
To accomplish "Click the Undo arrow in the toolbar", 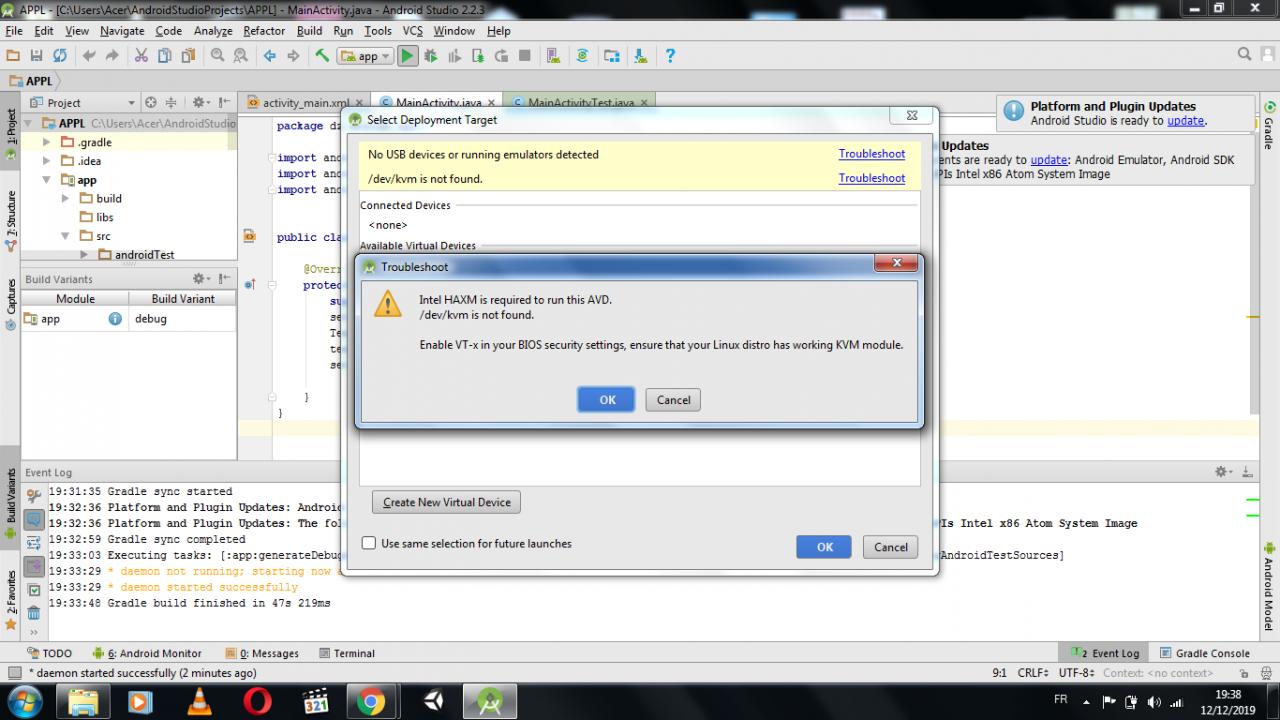I will pyautogui.click(x=90, y=56).
